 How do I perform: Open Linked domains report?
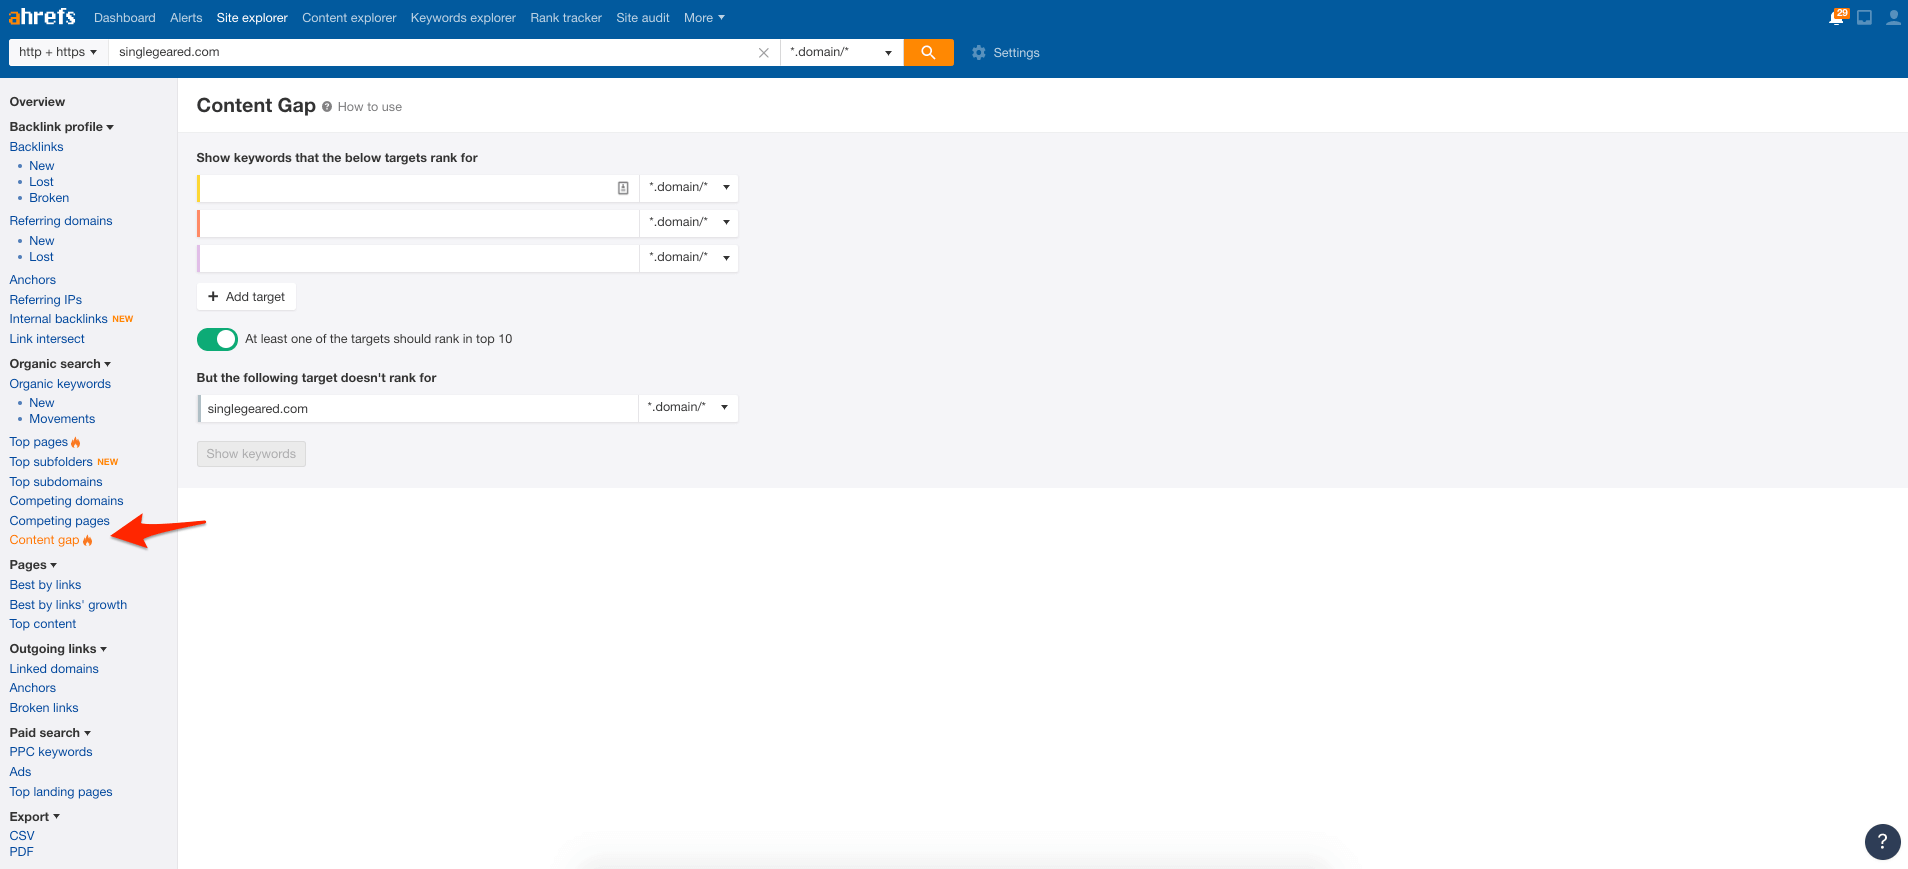pos(54,669)
